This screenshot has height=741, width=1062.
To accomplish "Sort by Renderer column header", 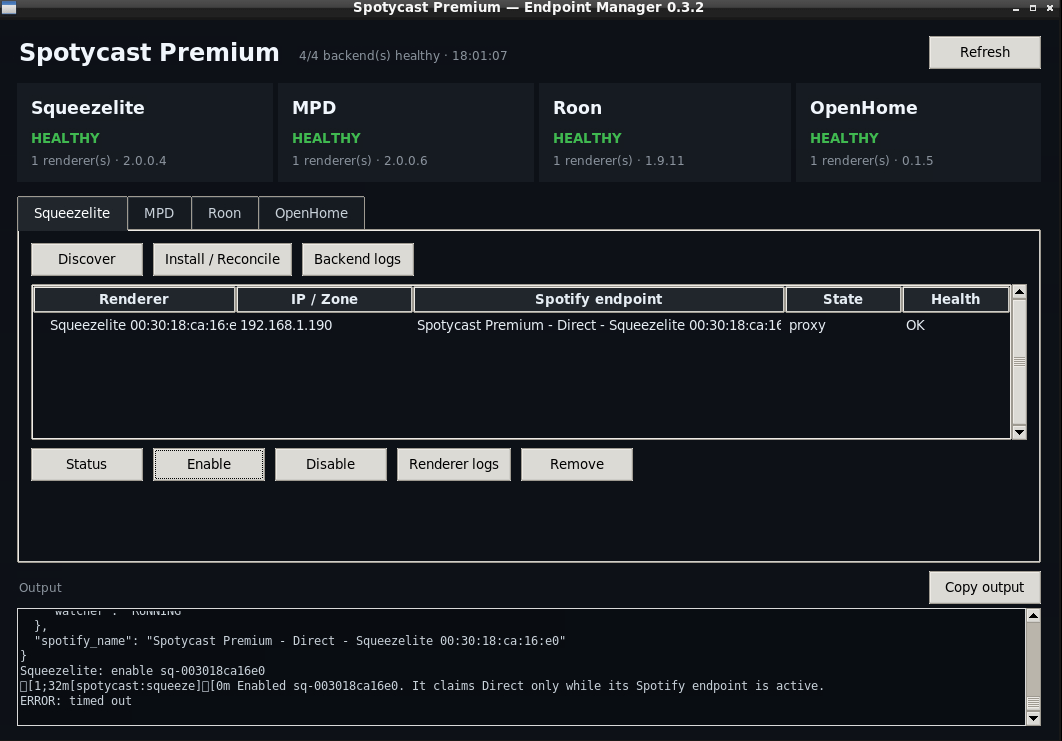I will coord(134,299).
